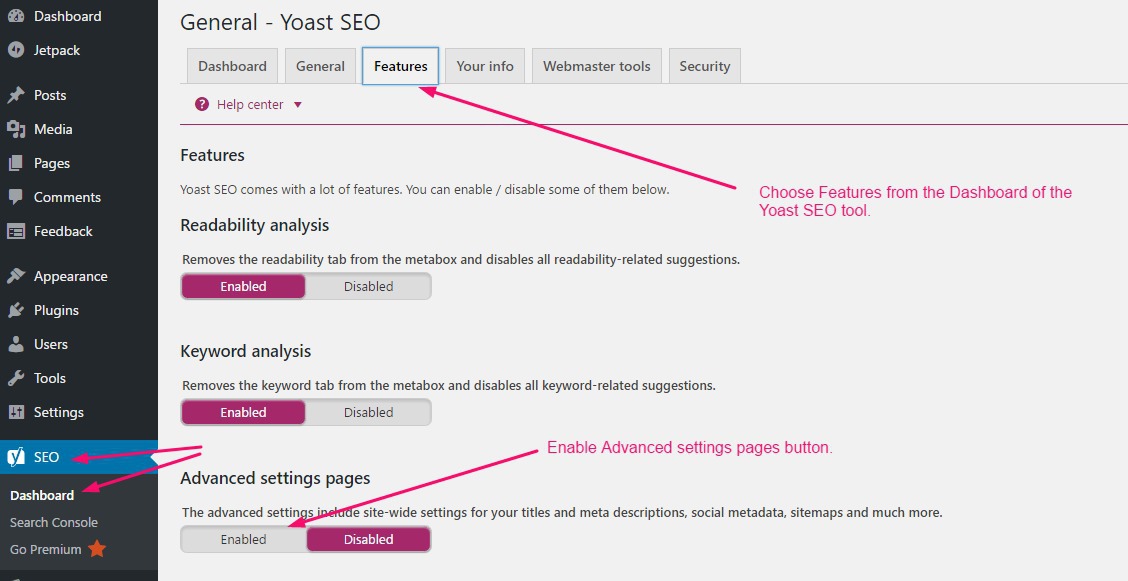Open the Dashboard tab of Yoast
This screenshot has height=581, width=1128.
click(232, 66)
